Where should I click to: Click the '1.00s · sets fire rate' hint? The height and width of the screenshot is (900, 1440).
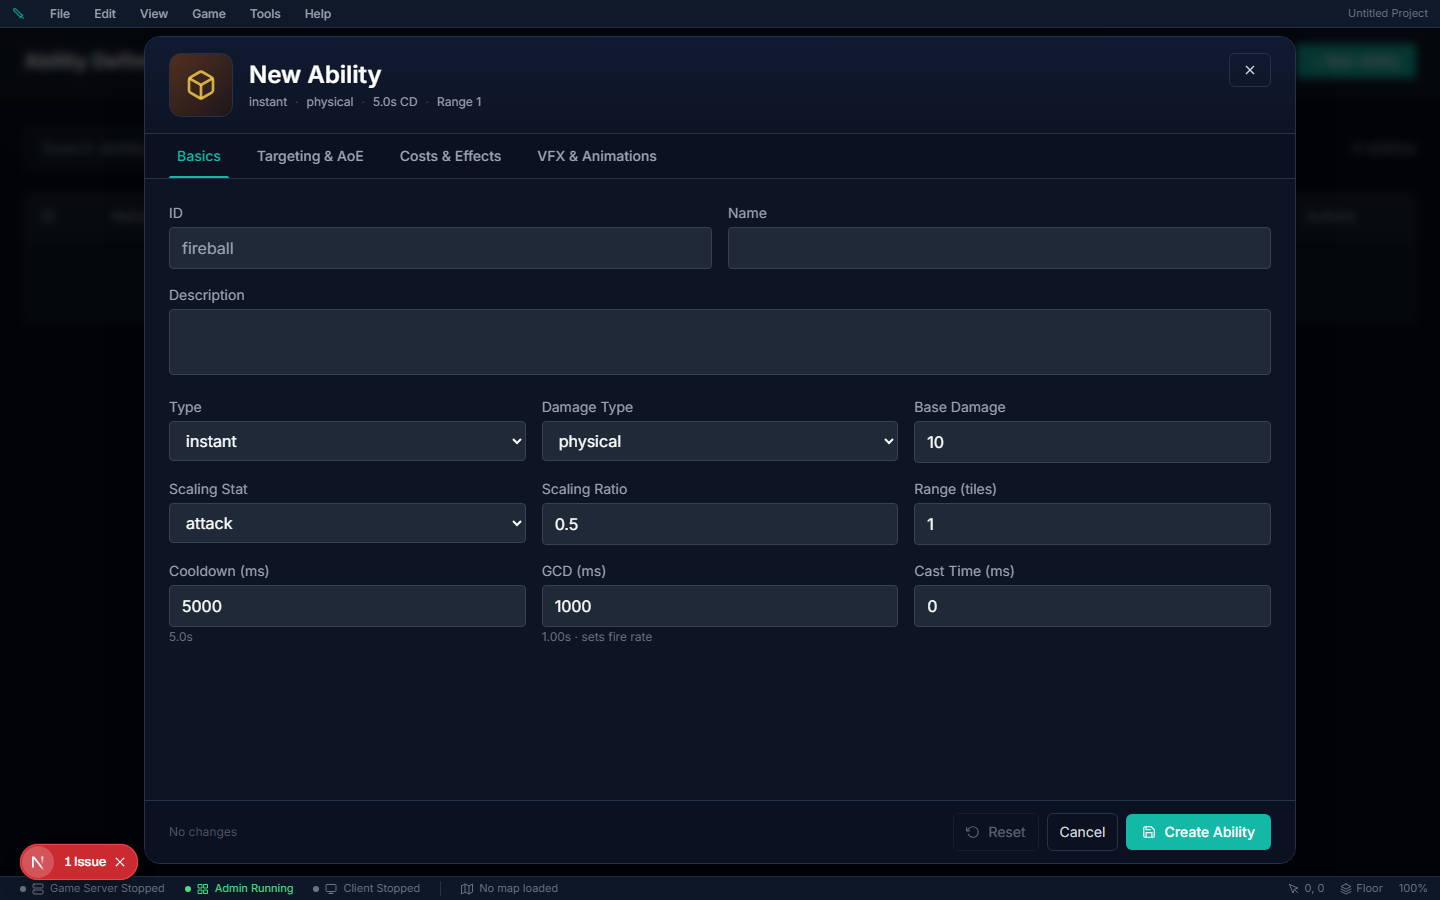[x=597, y=637]
